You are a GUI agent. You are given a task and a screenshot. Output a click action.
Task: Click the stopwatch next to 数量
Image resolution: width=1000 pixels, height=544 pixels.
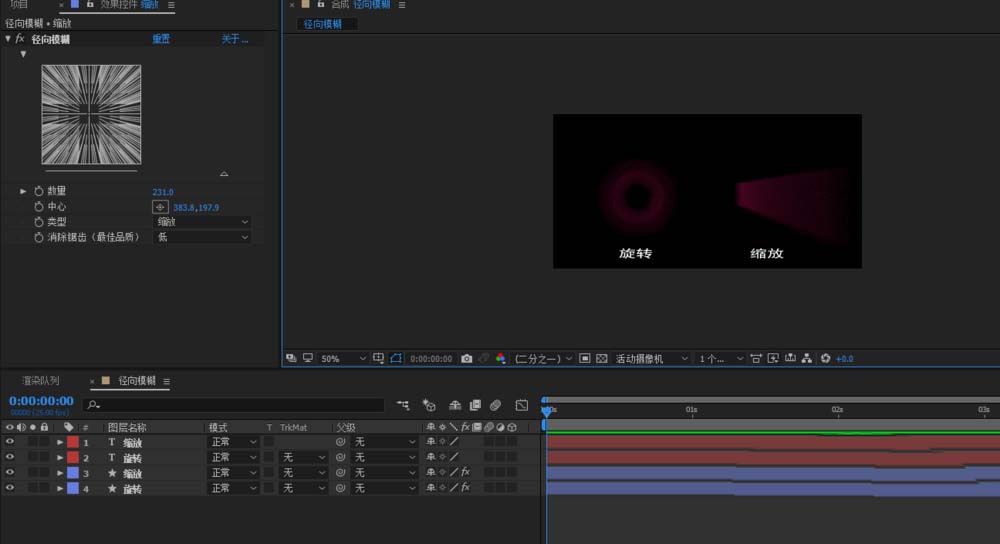click(39, 191)
